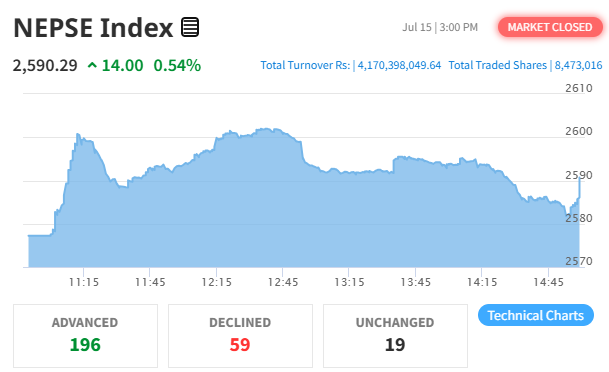This screenshot has width=609, height=372.
Task: Open the Technical Charts button
Action: click(x=536, y=315)
